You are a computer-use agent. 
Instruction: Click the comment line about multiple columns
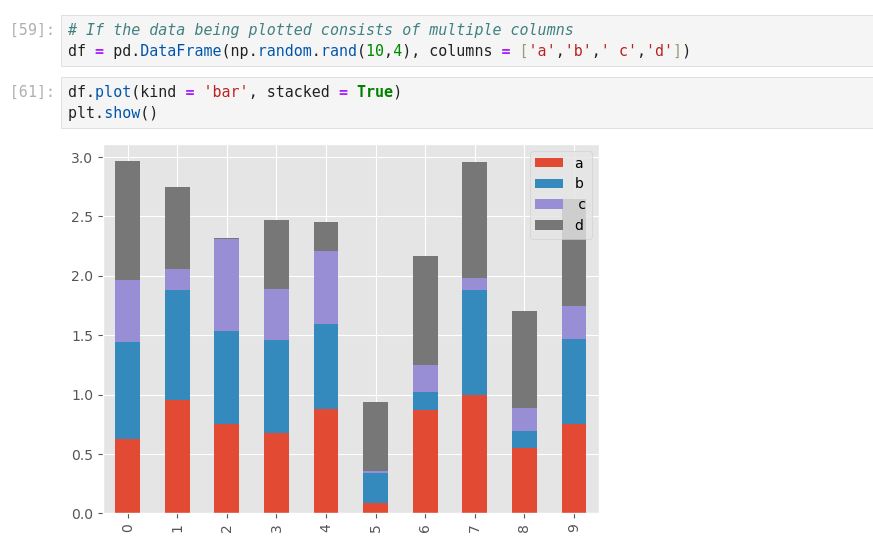(x=320, y=30)
